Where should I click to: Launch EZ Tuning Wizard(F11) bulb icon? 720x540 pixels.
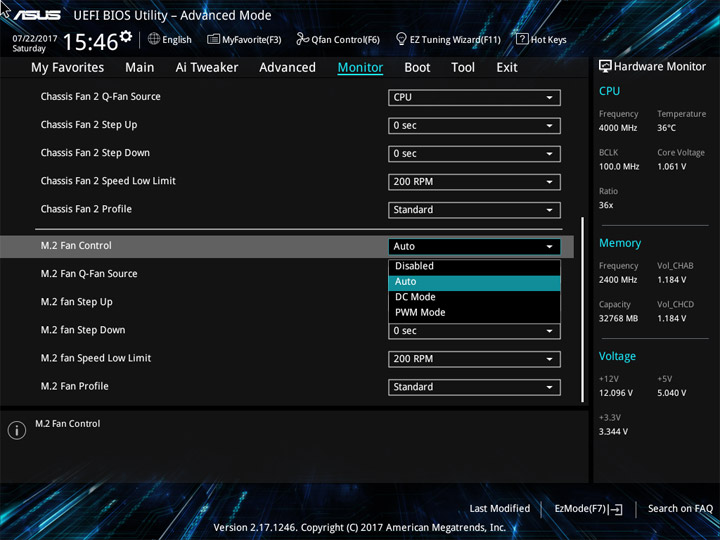click(401, 39)
